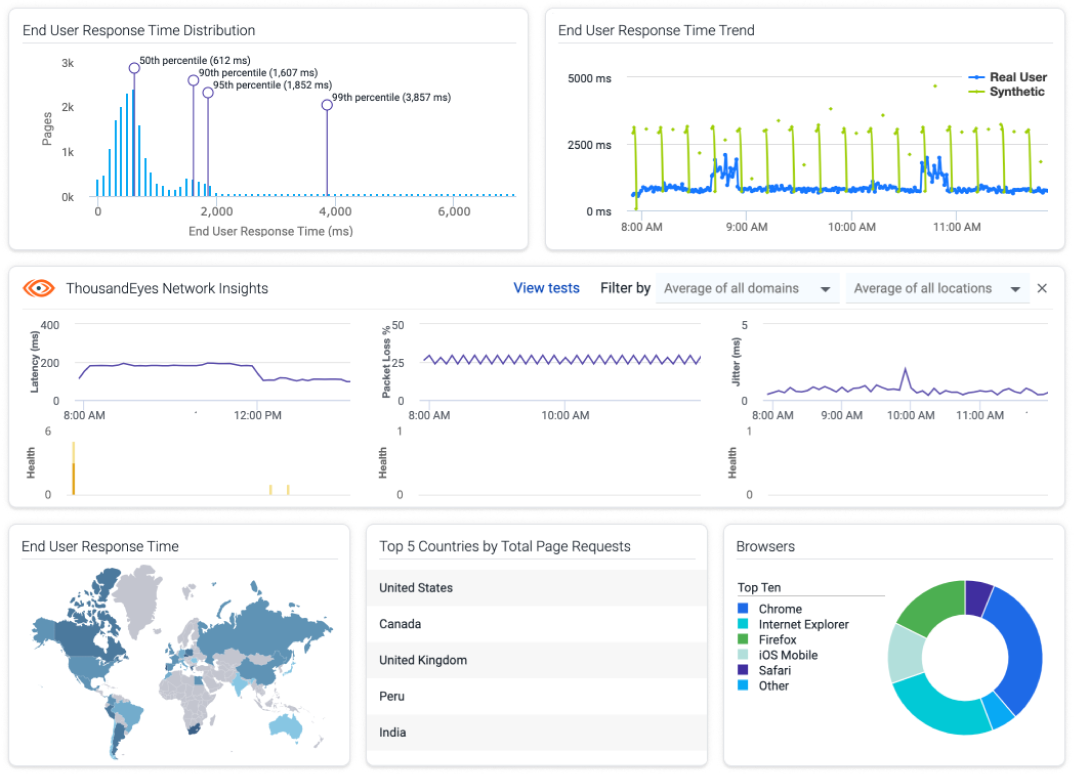Click the 99th percentile marker
Screen dimensions: 1080x774
327,104
